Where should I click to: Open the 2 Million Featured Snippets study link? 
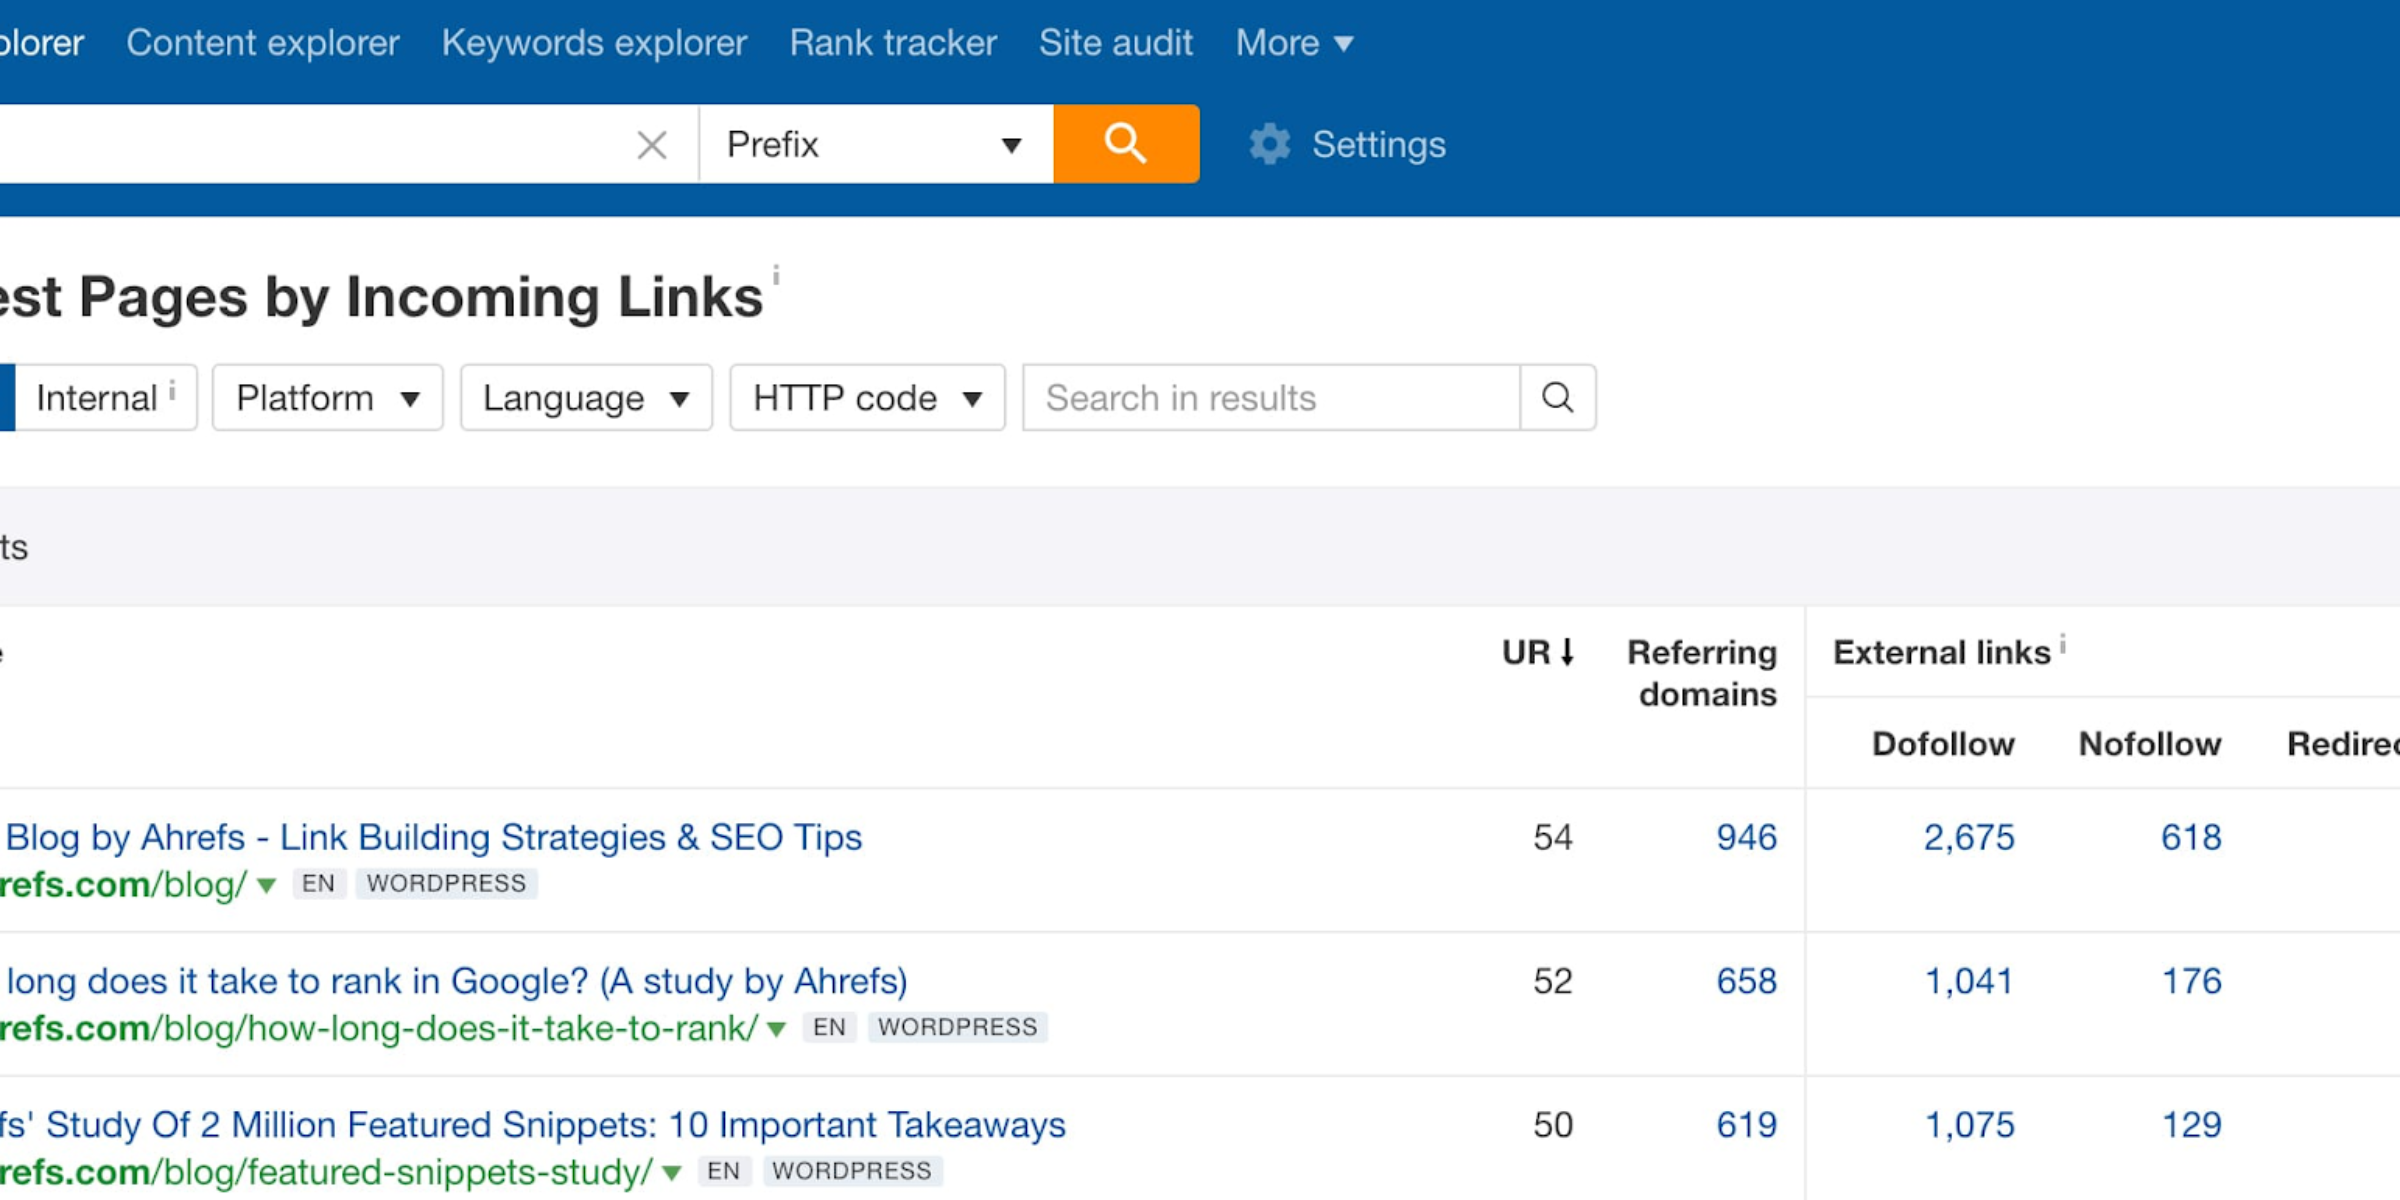point(533,1125)
